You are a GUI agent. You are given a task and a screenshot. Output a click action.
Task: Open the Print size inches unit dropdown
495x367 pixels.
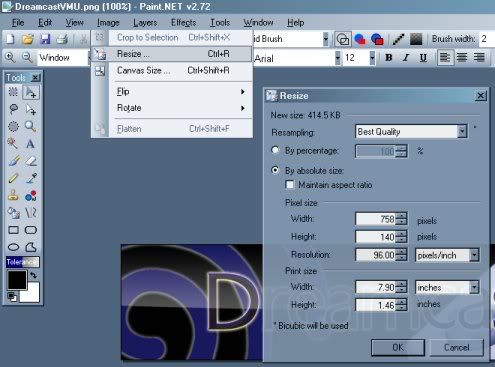pyautogui.click(x=474, y=287)
